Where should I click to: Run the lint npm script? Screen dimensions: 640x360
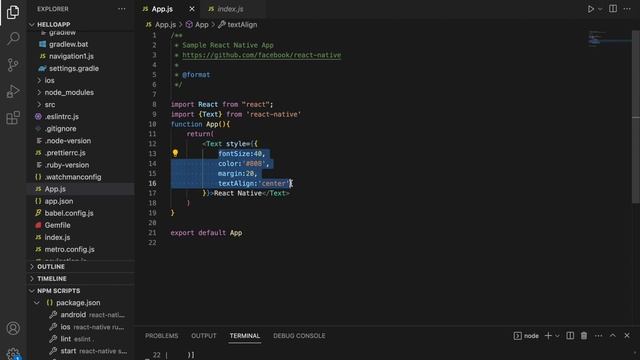pyautogui.click(x=81, y=339)
